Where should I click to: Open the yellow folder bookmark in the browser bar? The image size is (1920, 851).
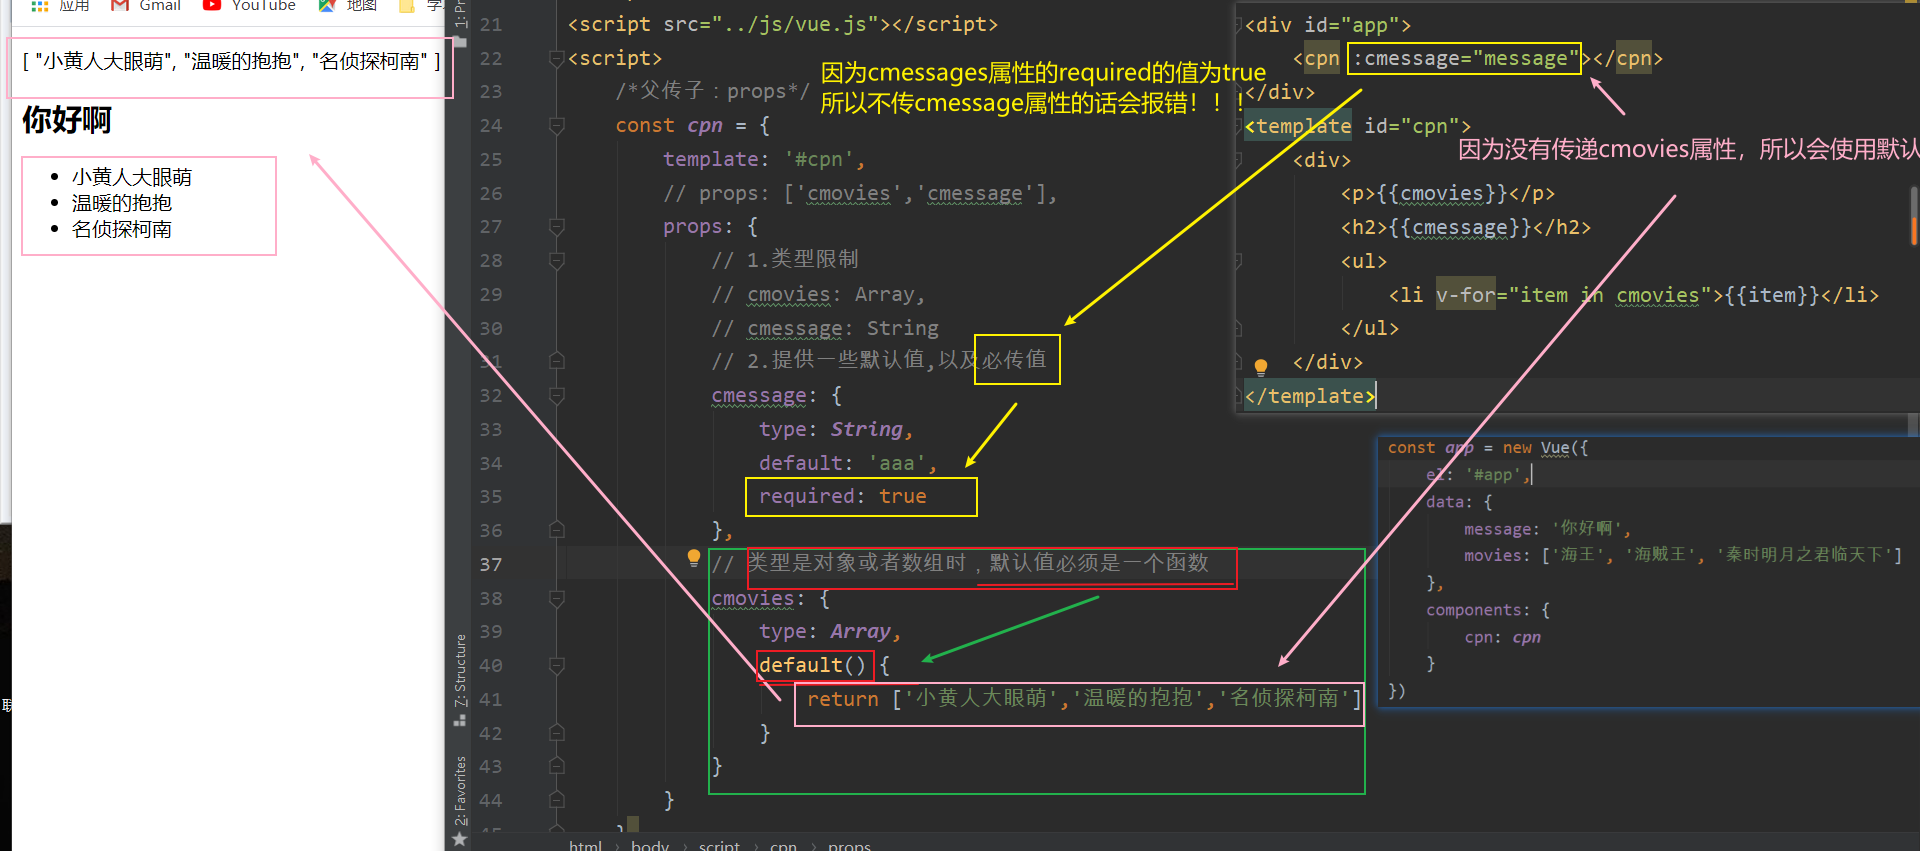pyautogui.click(x=406, y=5)
